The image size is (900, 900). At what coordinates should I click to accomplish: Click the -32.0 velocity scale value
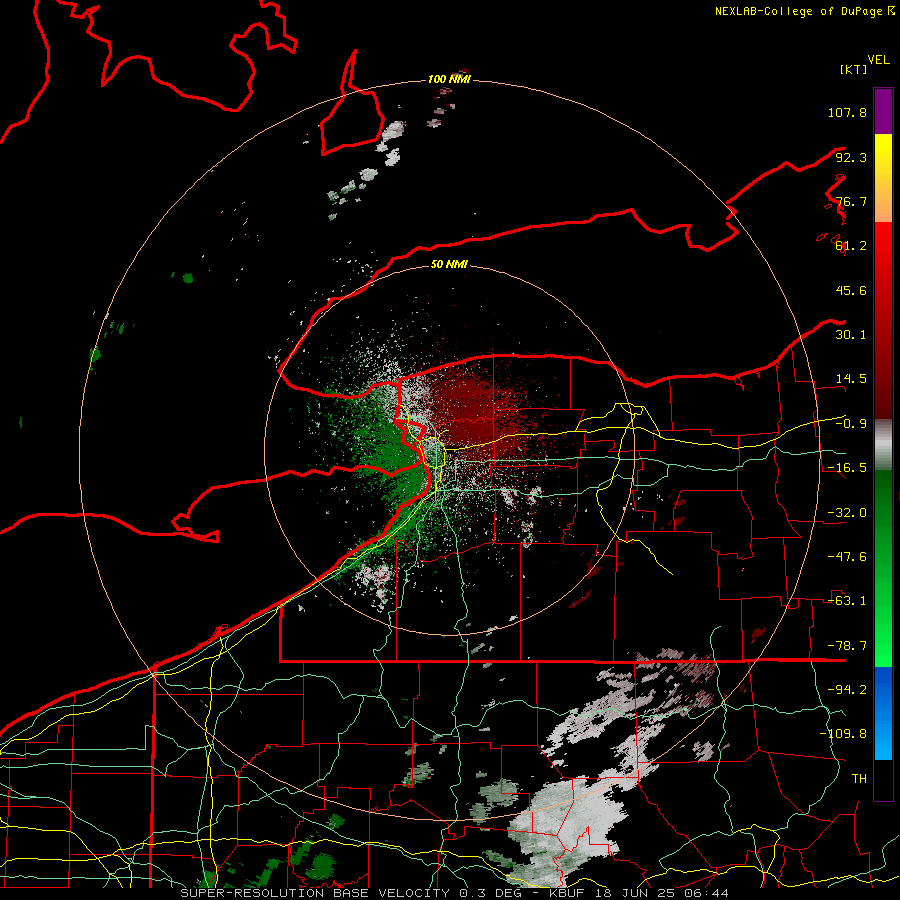click(x=847, y=513)
